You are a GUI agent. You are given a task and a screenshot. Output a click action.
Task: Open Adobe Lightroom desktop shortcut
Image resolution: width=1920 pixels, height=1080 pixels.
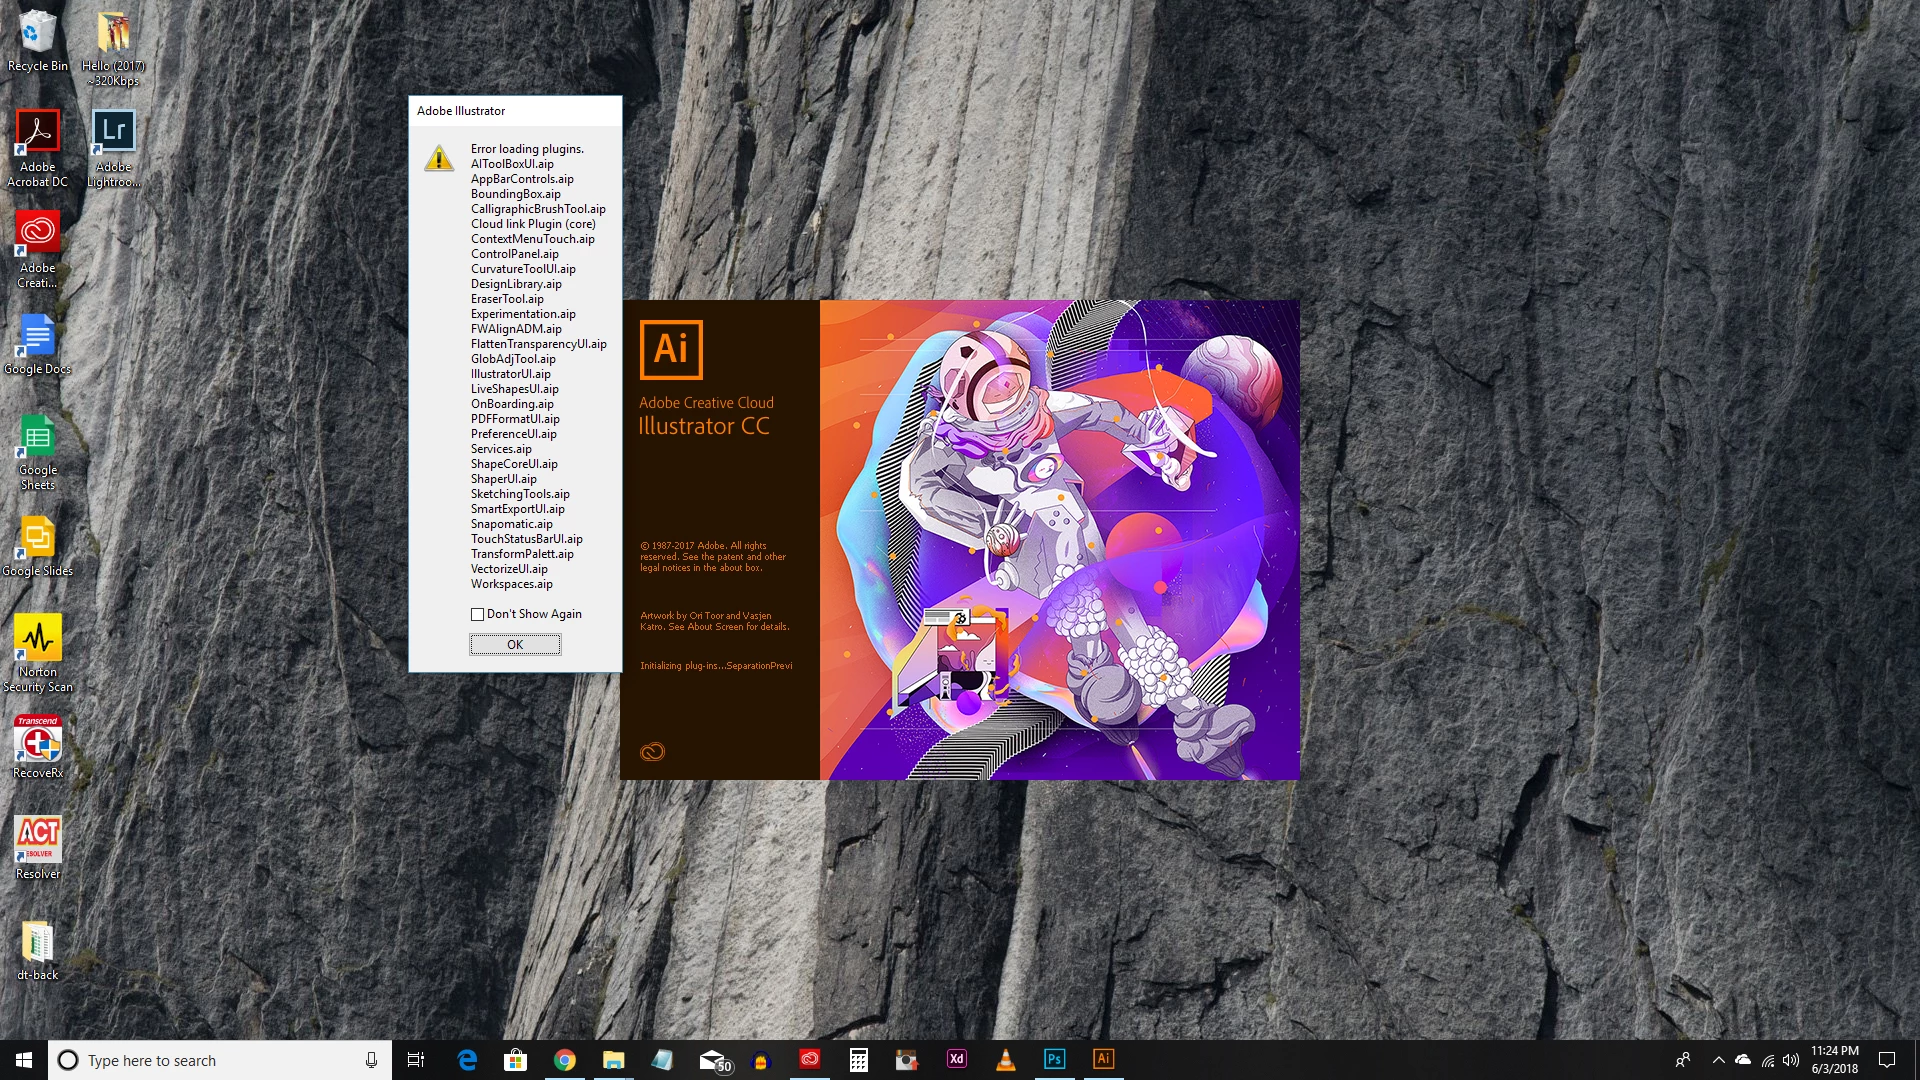tap(113, 132)
